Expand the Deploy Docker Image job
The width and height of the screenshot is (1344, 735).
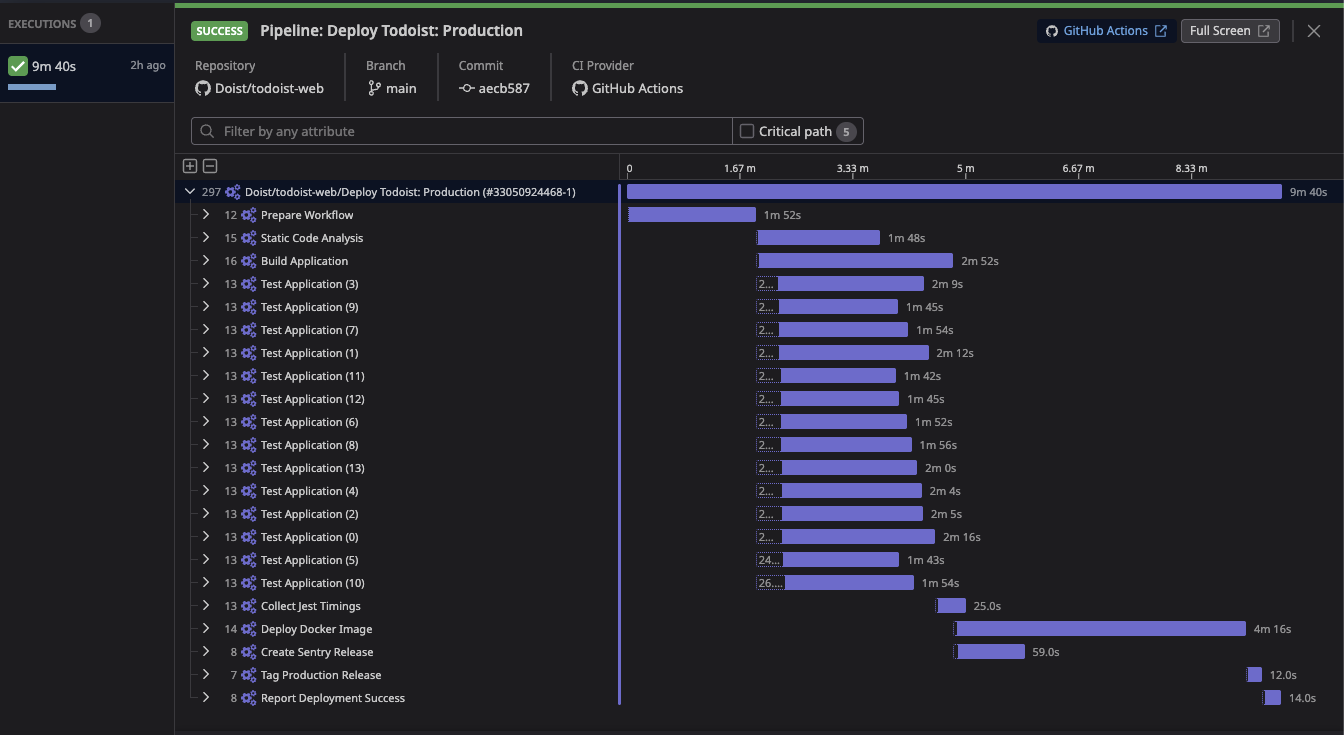(206, 629)
